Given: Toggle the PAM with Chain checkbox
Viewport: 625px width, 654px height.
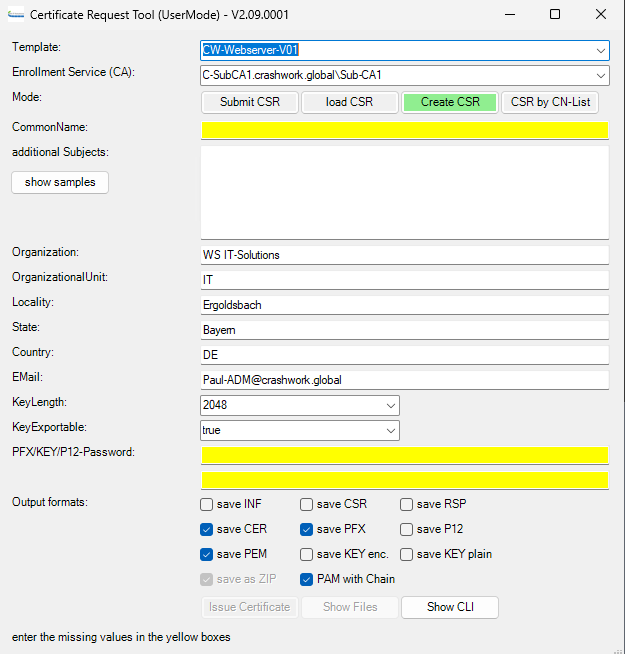Looking at the screenshot, I should point(306,580).
